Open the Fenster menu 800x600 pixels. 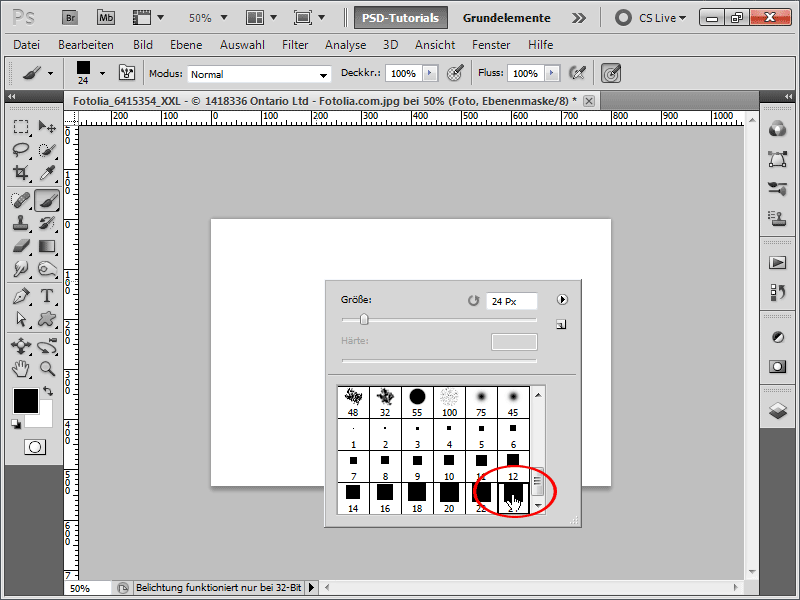click(491, 45)
